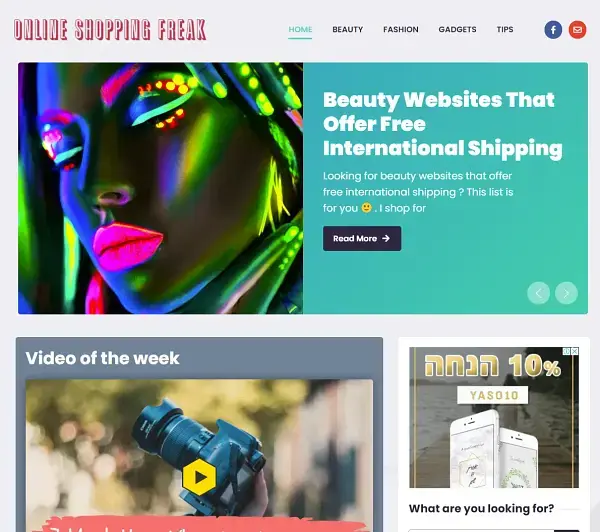Open the neon face paint image
The width and height of the screenshot is (600, 532).
160,188
